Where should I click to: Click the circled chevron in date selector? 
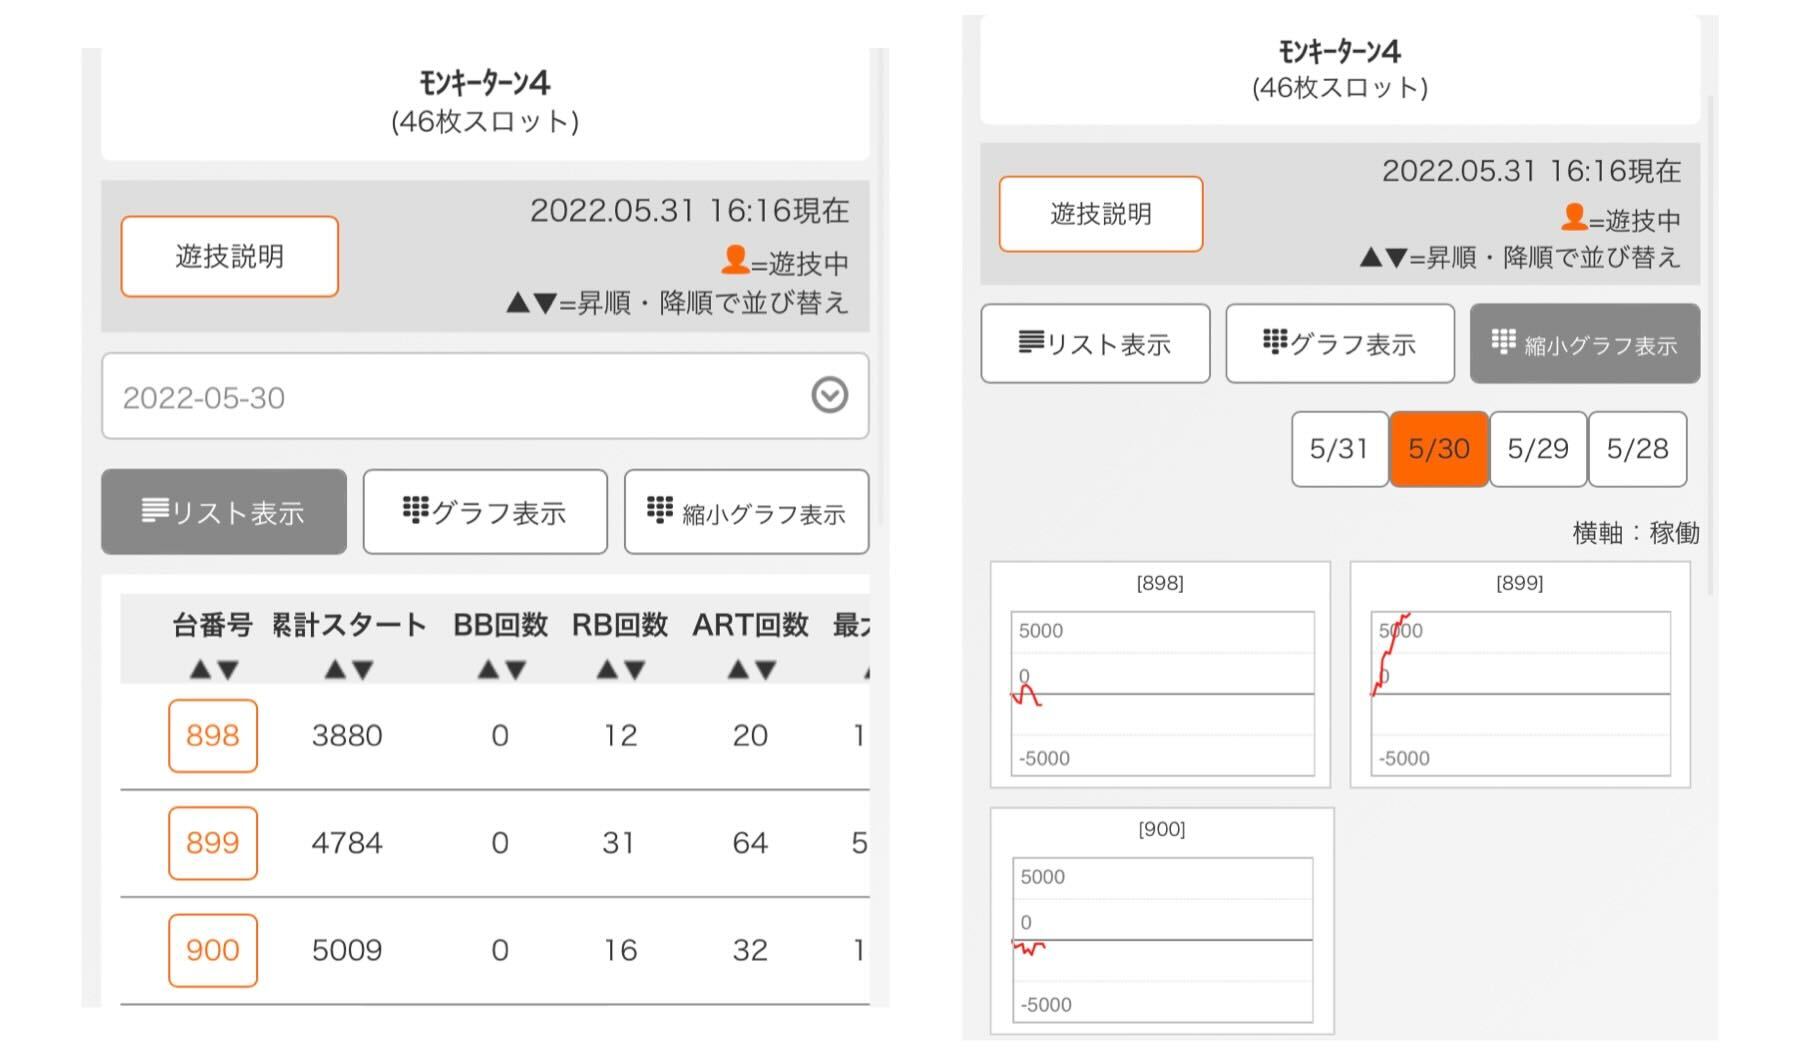click(x=829, y=395)
